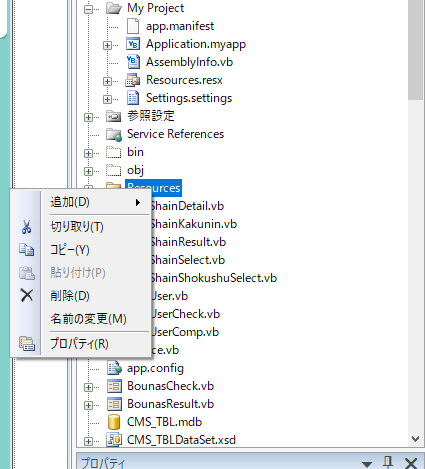Click the scissors cut icon in context menu
Screen dimensions: 425x469
(x=26, y=227)
